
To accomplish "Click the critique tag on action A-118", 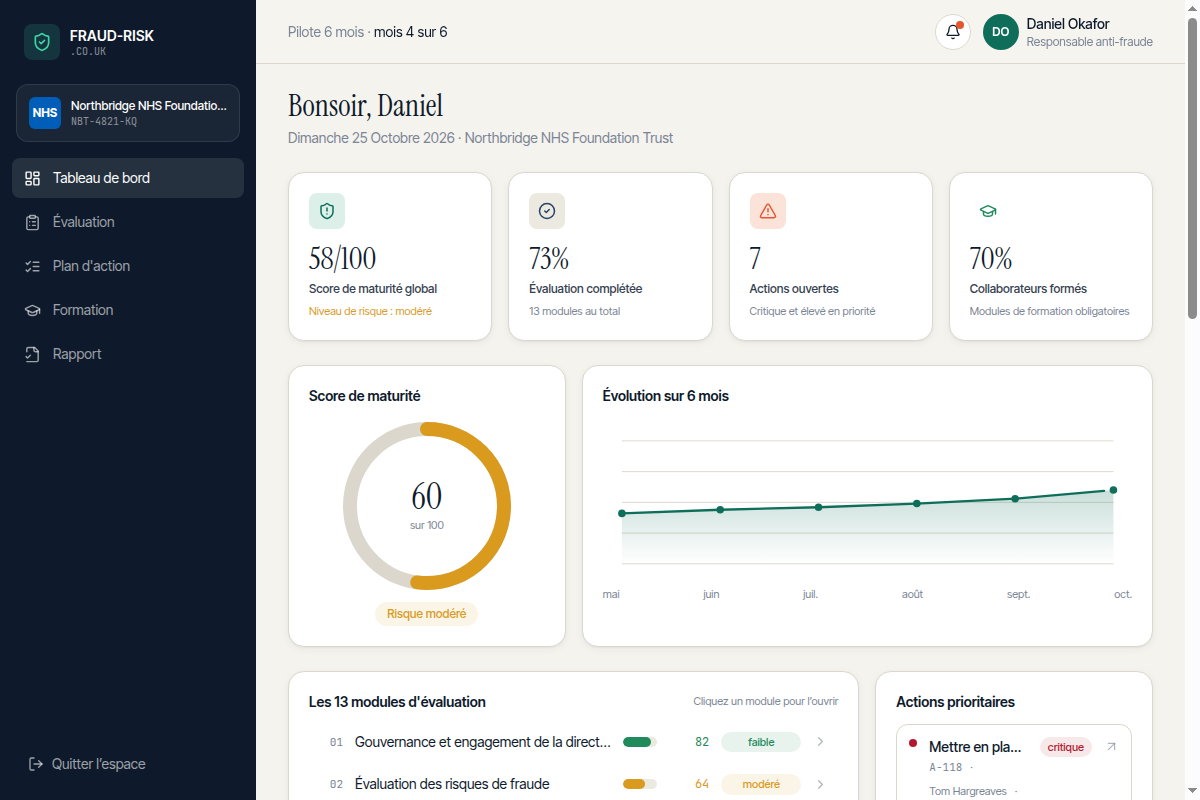I will tap(1066, 747).
